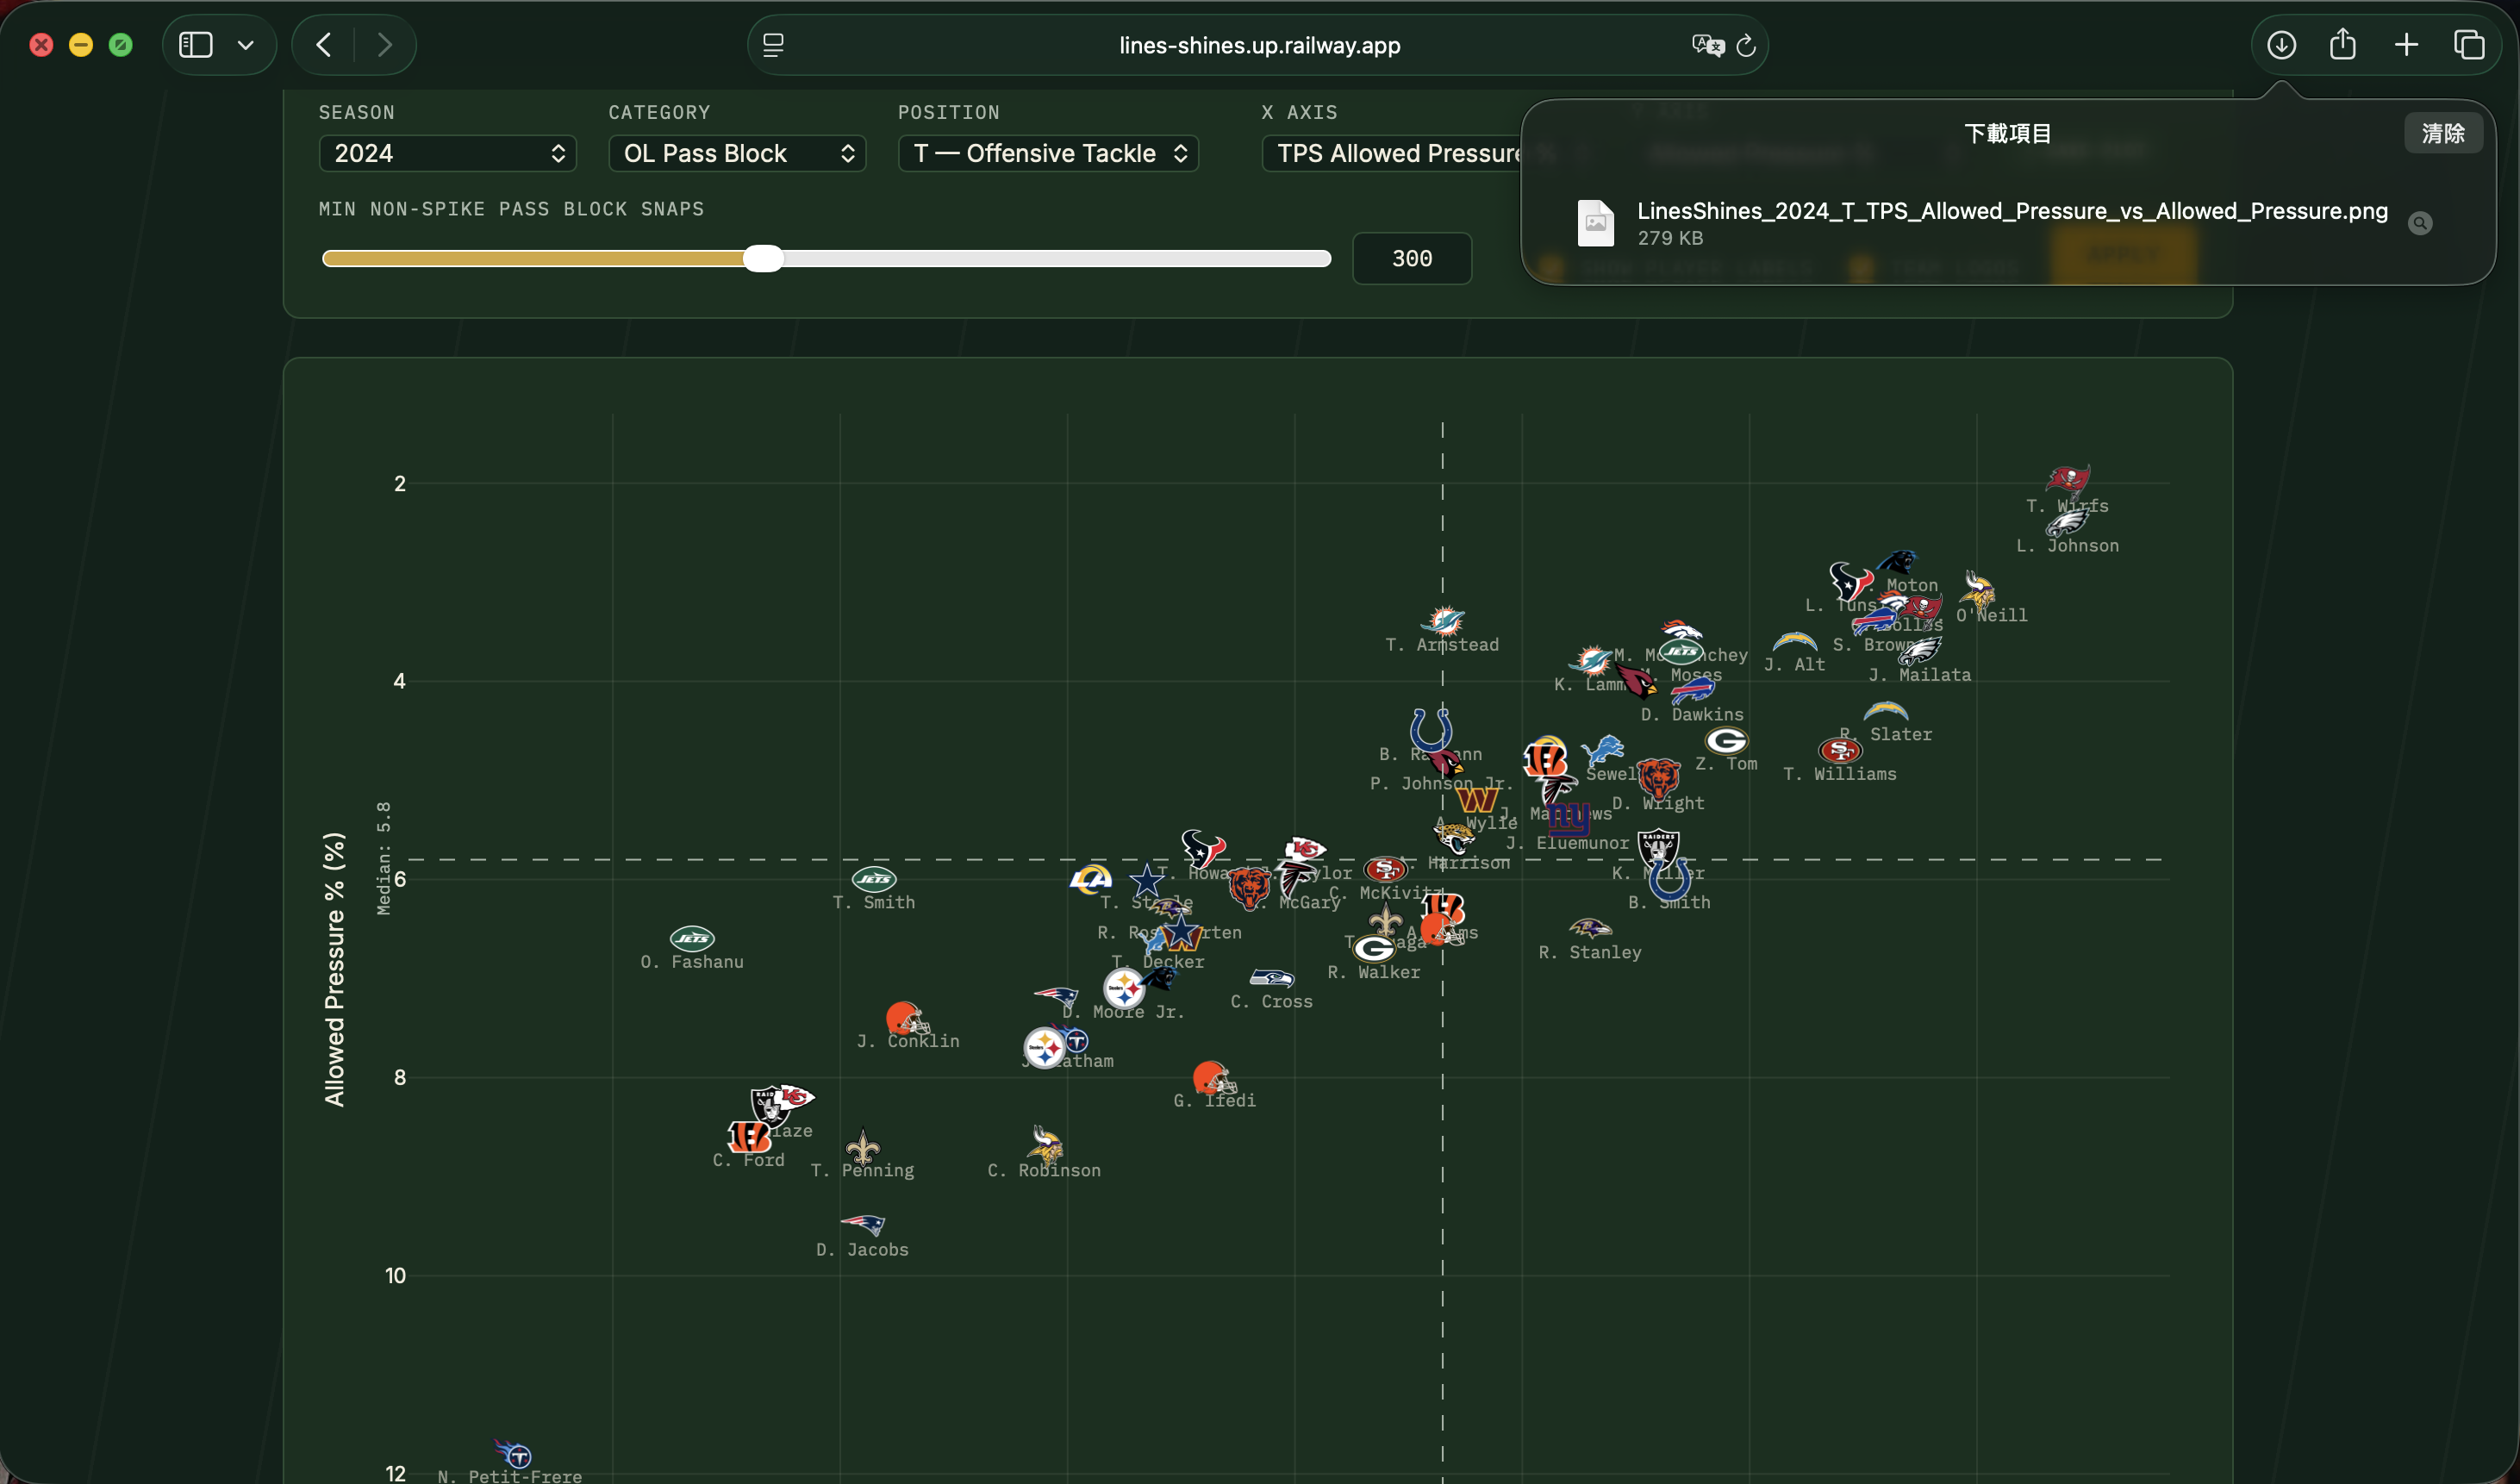Click the "R. Stanley" player label

click(1590, 952)
